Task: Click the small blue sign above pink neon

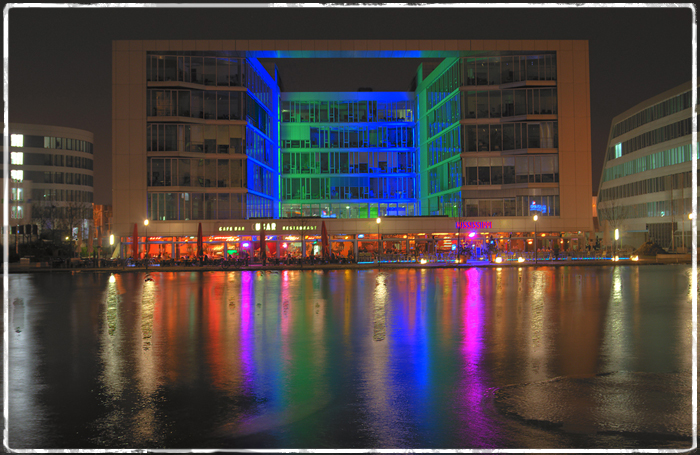Action: click(x=538, y=208)
